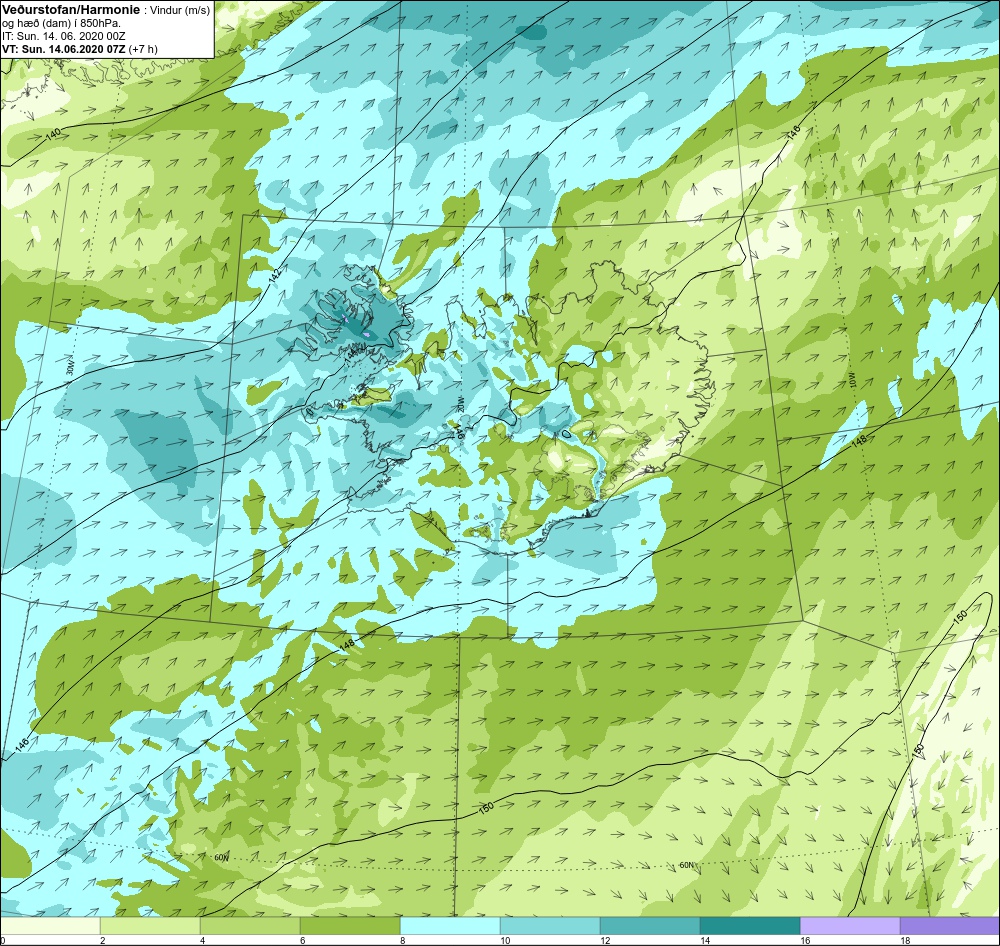The width and height of the screenshot is (1000, 946).
Task: Click the legend scale value 18
Action: [x=904, y=940]
